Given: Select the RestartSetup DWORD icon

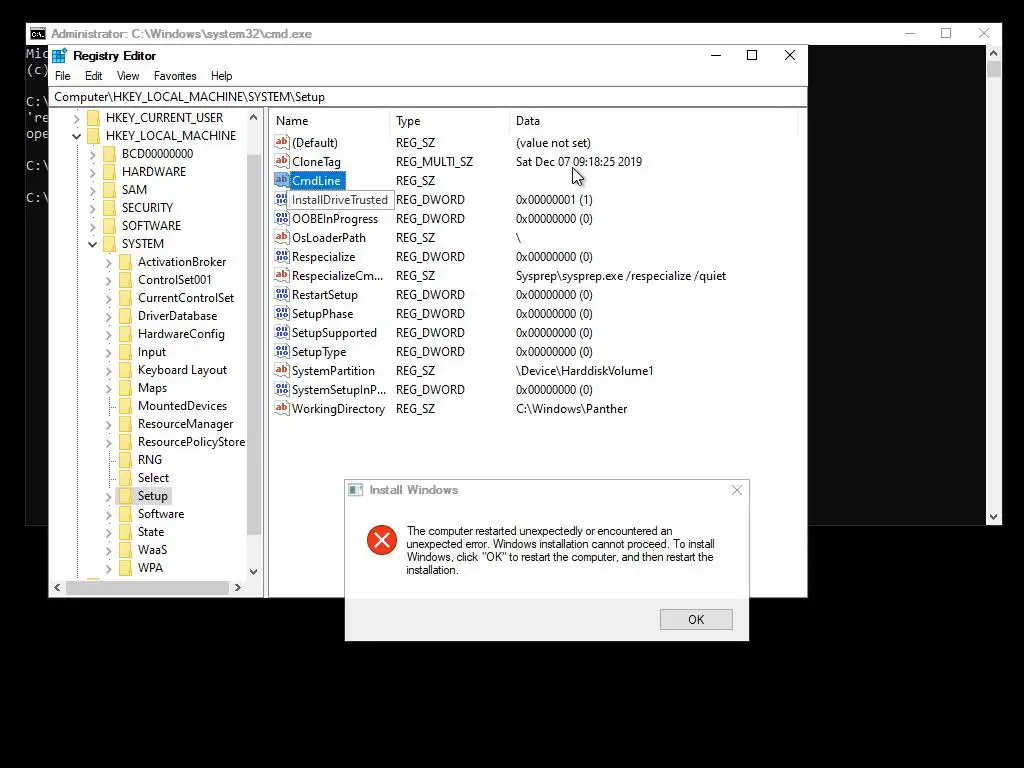Looking at the screenshot, I should 281,294.
